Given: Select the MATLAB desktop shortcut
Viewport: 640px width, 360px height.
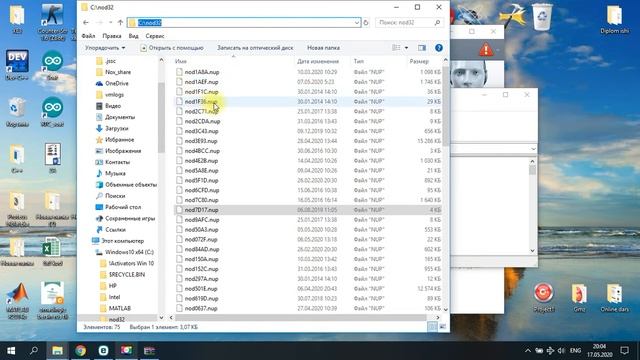Looking at the screenshot, I should [x=17, y=300].
